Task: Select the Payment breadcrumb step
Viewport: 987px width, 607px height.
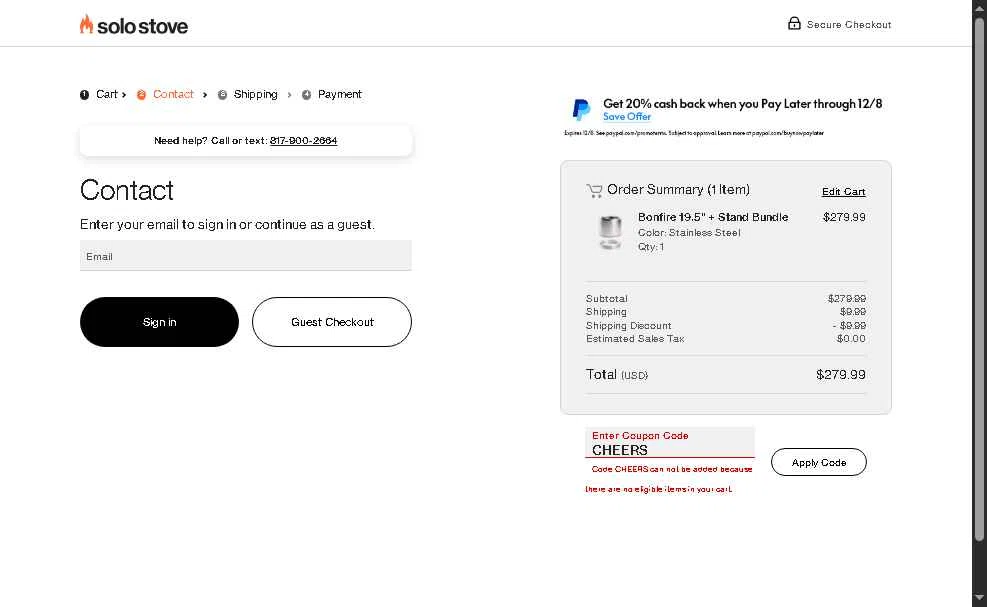Action: (340, 94)
